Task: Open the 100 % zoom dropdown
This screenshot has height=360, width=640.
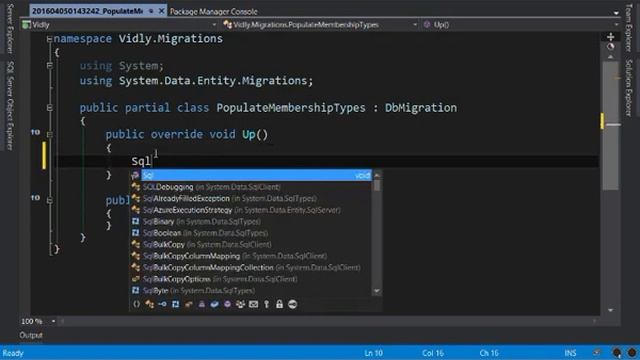Action: coord(53,321)
